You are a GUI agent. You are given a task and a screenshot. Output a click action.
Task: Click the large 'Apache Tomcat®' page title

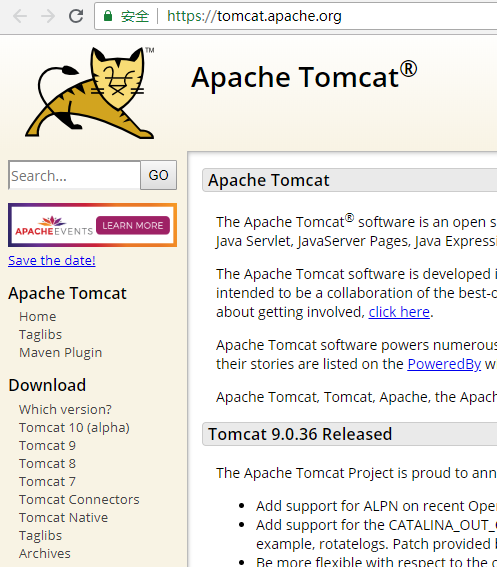pyautogui.click(x=304, y=76)
